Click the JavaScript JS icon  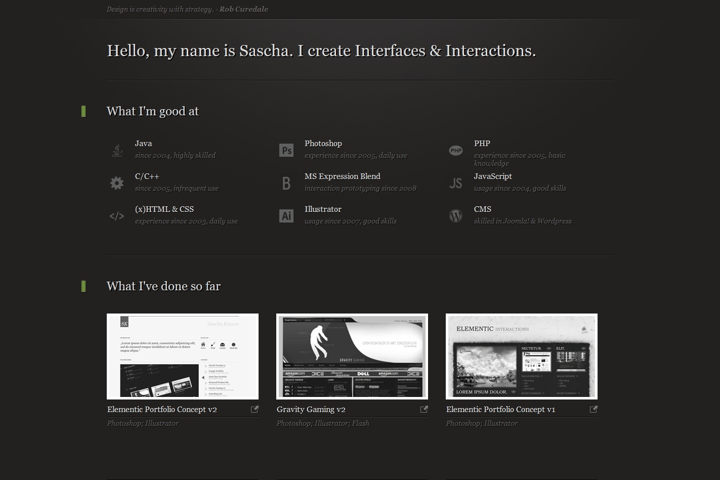(x=456, y=183)
